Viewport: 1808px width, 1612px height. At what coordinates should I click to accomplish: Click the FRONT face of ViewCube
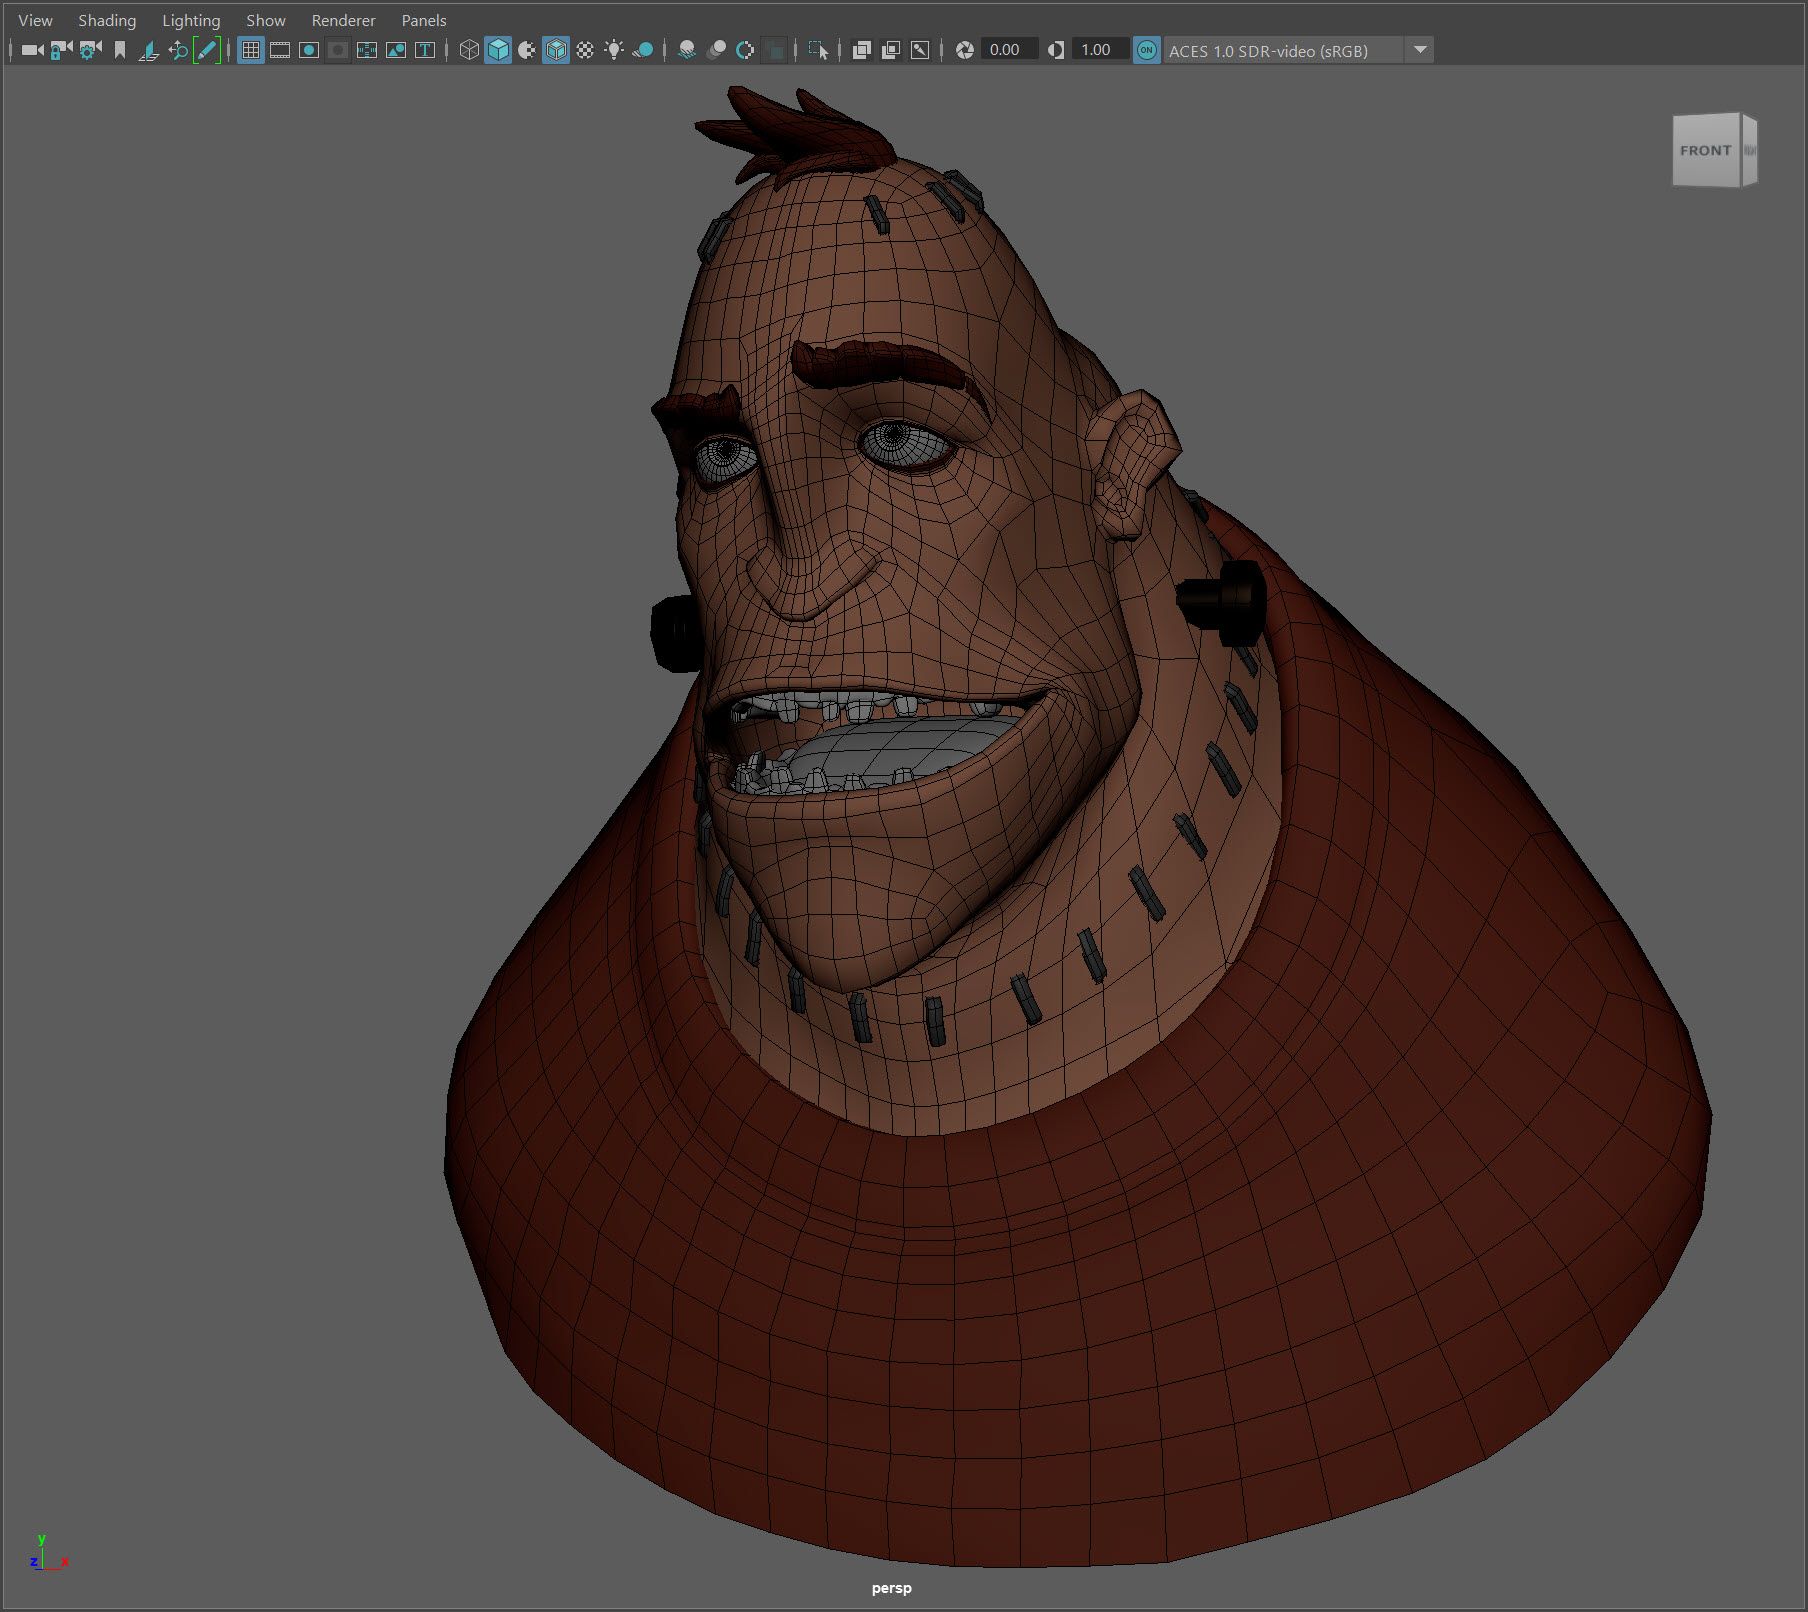(1706, 151)
